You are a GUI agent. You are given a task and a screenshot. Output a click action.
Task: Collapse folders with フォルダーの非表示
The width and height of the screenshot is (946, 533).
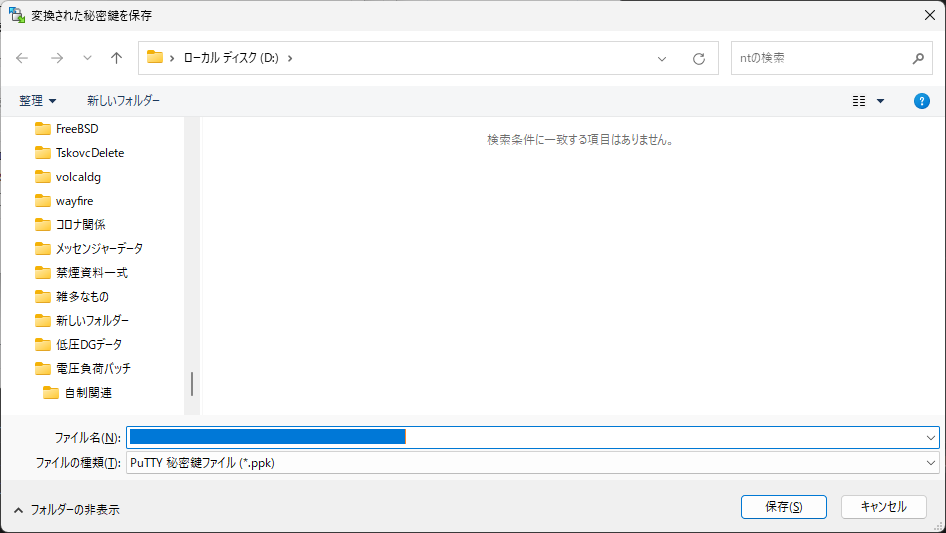point(66,510)
